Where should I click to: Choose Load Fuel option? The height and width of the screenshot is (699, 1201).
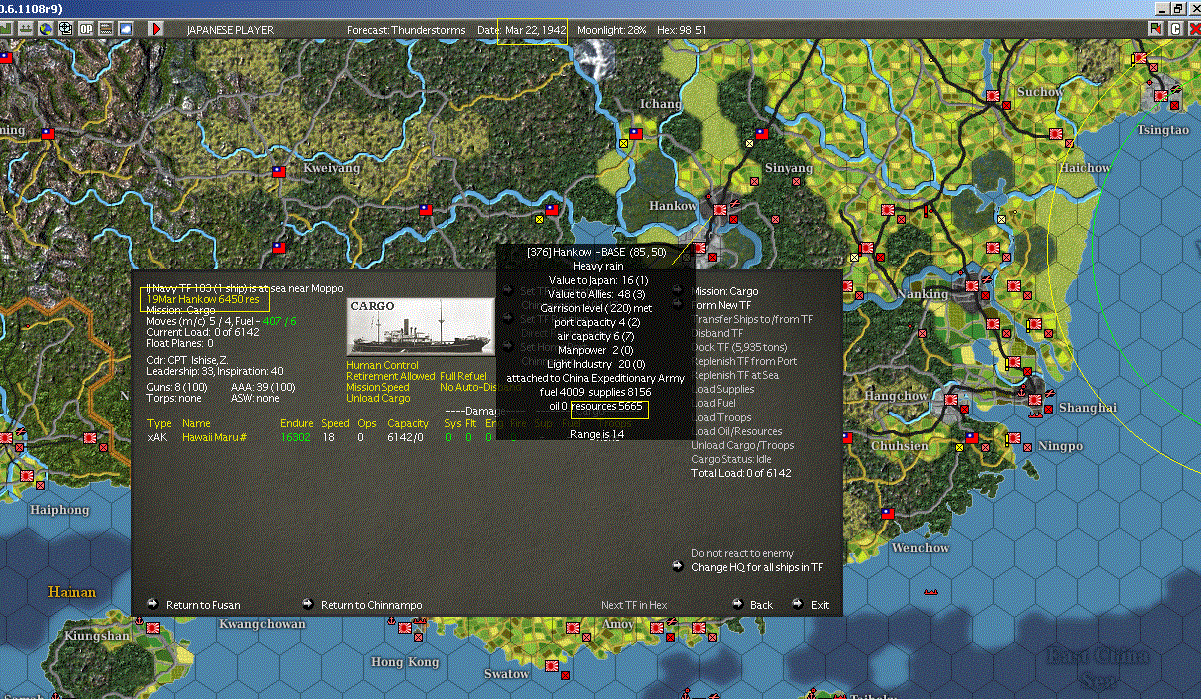tap(714, 403)
